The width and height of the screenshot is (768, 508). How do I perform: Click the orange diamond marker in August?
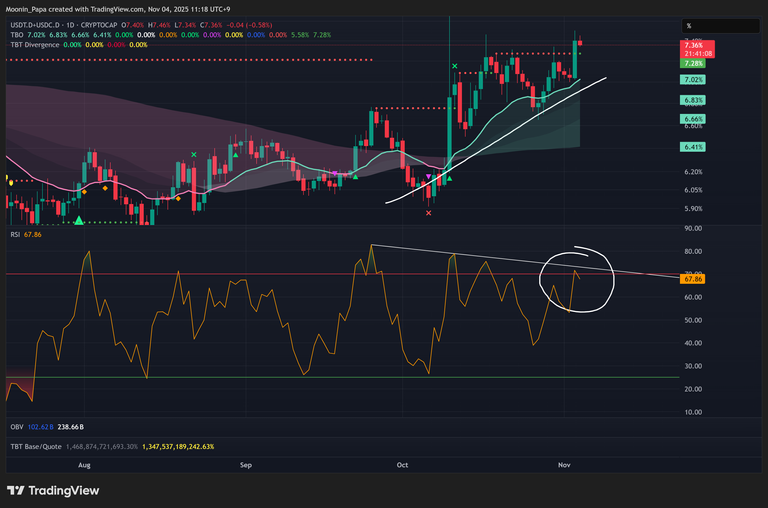[85, 189]
